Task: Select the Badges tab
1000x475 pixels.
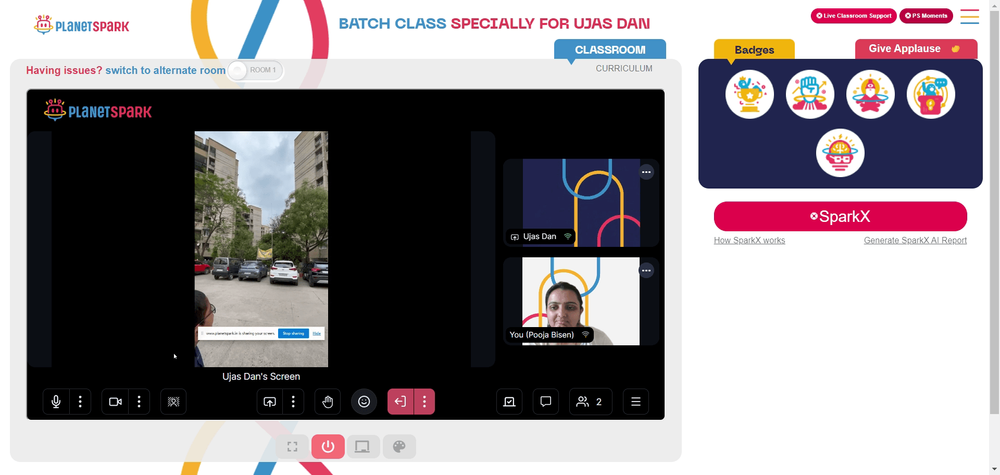Action: click(754, 50)
